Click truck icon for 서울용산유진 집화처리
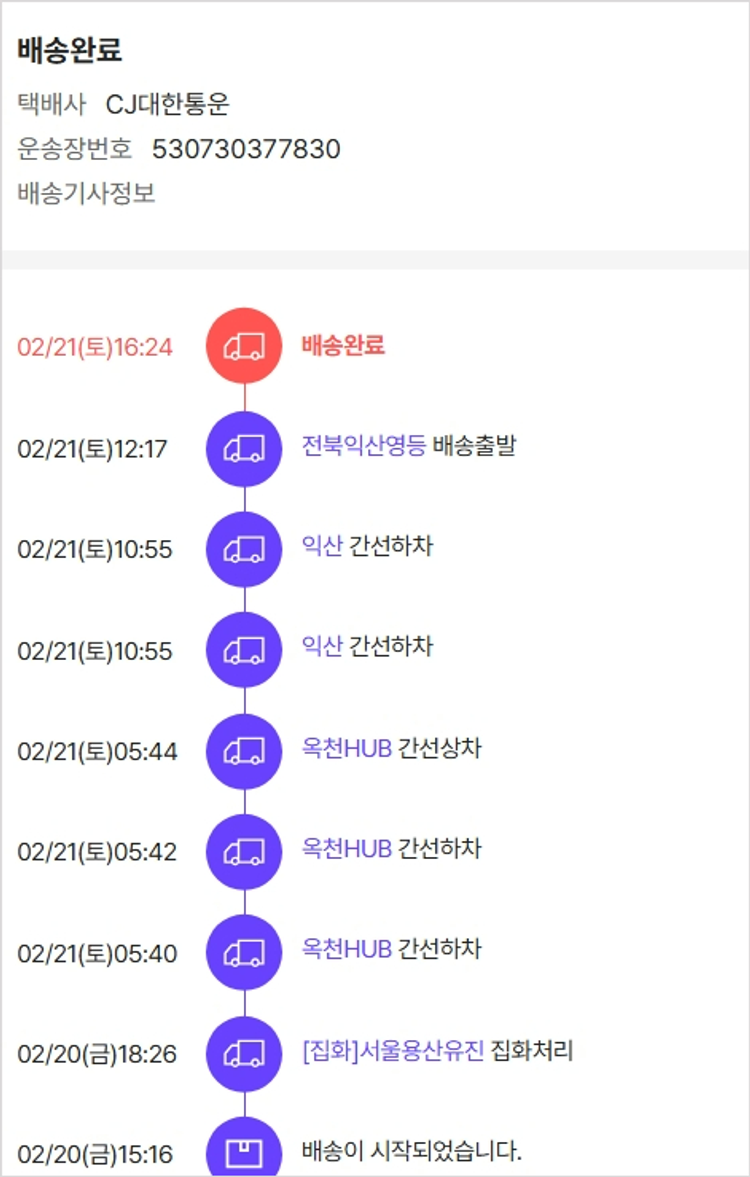 coord(244,1053)
